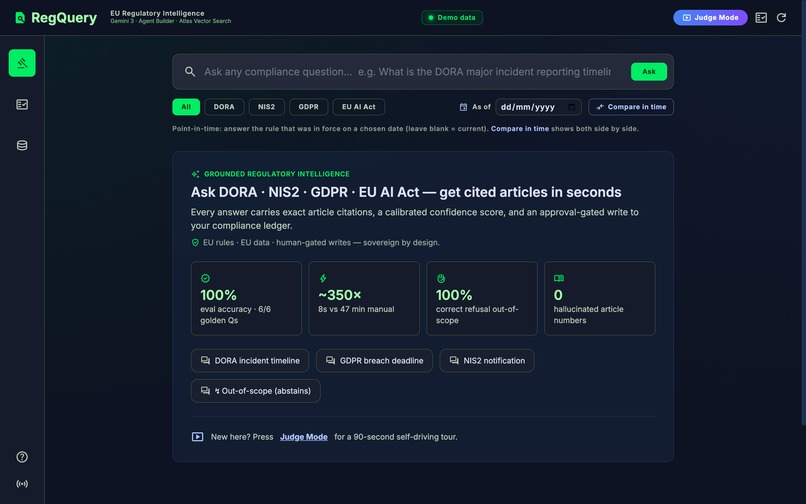Image resolution: width=806 pixels, height=504 pixels.
Task: Select the All filter chip
Action: tap(186, 107)
